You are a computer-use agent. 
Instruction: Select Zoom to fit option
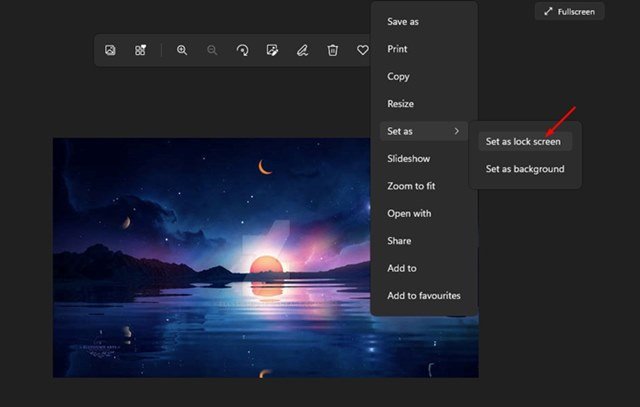(424, 186)
